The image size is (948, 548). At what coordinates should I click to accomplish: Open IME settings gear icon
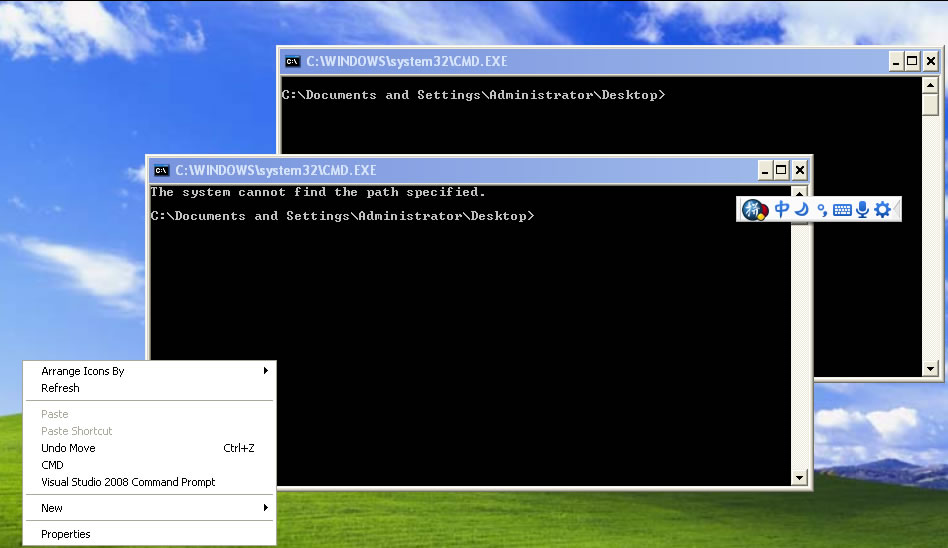point(883,209)
